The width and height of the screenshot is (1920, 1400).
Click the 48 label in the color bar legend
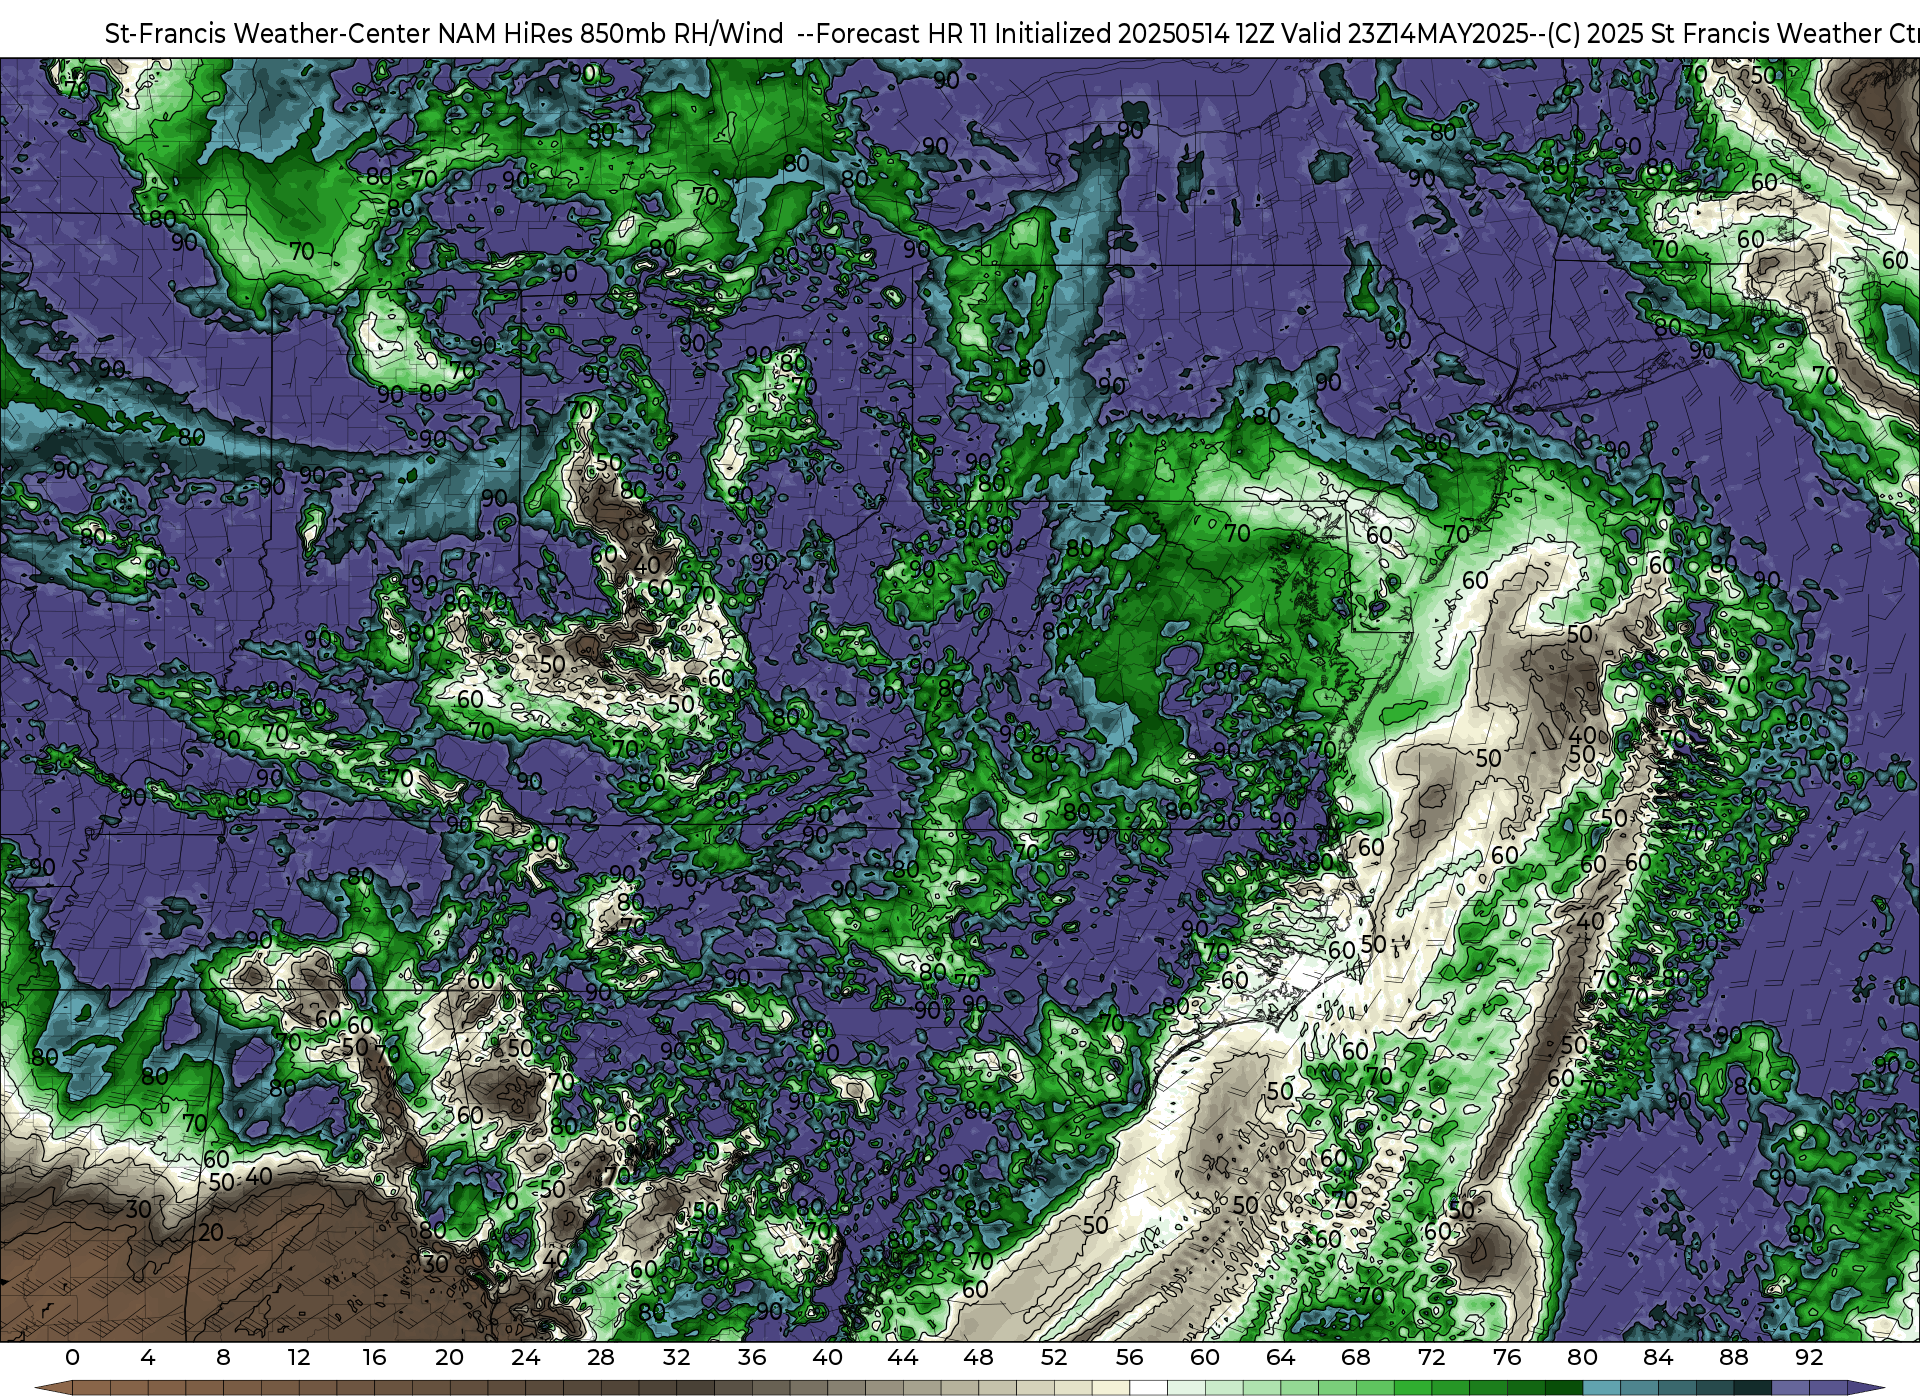point(978,1357)
